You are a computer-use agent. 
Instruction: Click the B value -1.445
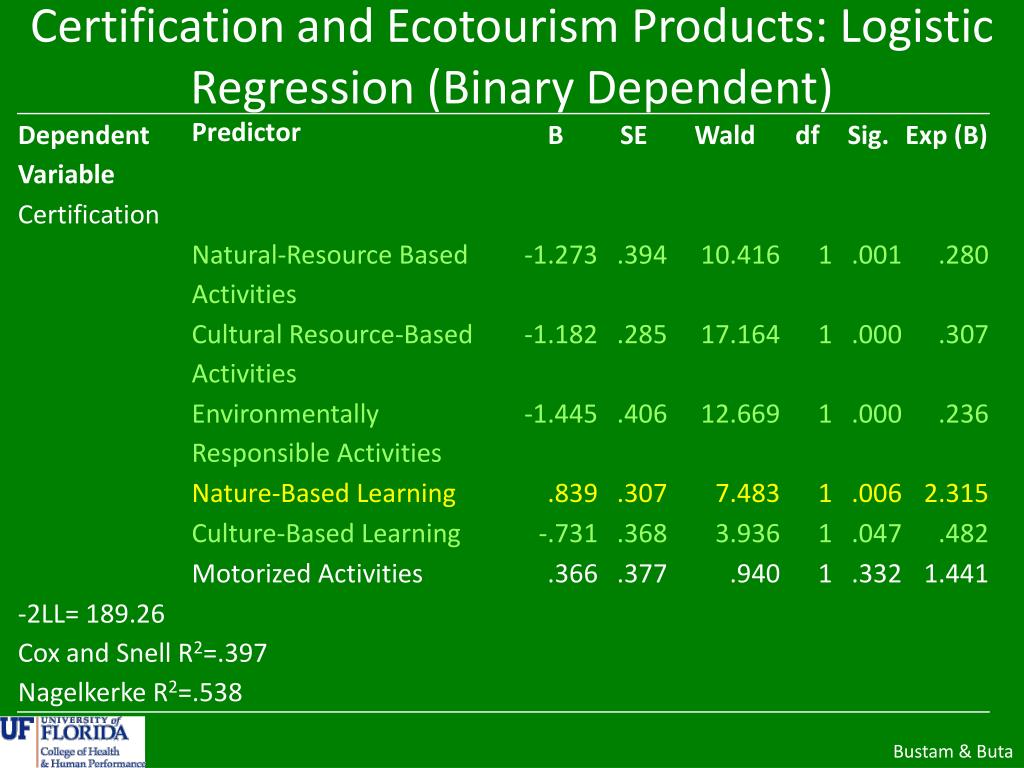(x=560, y=414)
